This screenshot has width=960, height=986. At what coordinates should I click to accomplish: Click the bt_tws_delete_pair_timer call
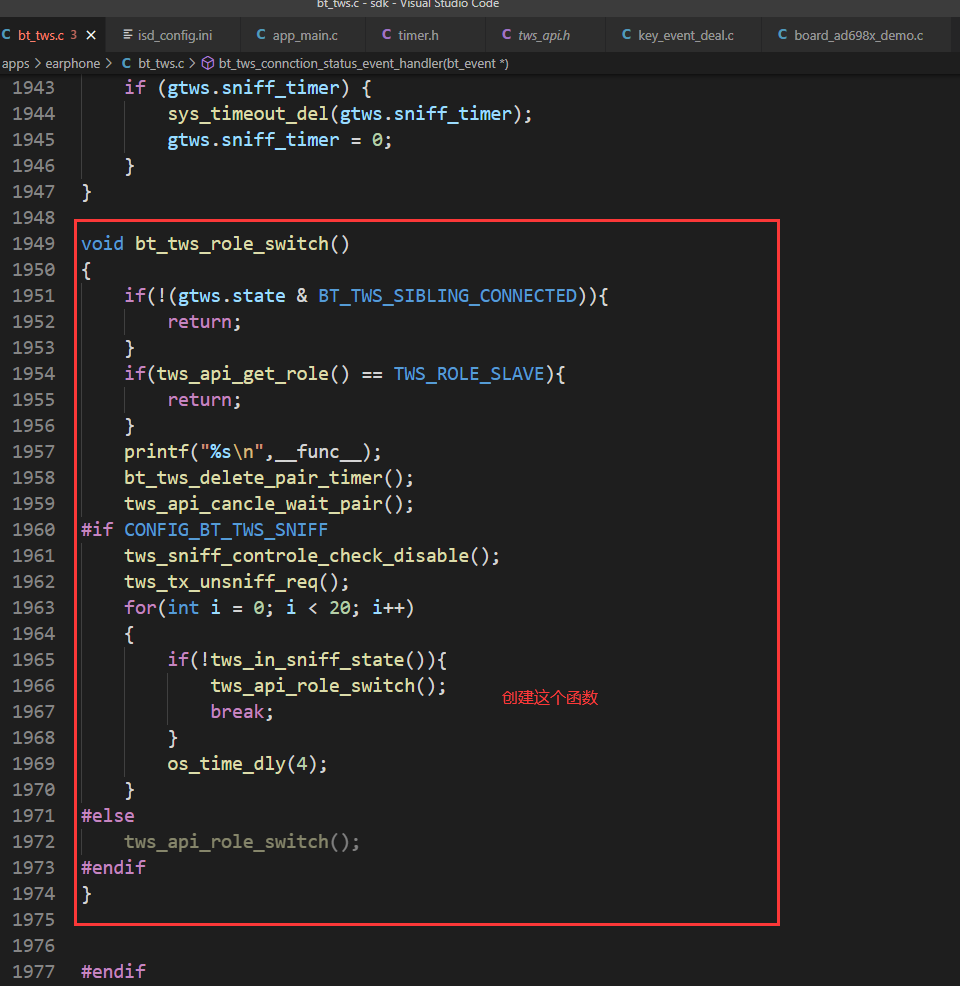tap(253, 478)
